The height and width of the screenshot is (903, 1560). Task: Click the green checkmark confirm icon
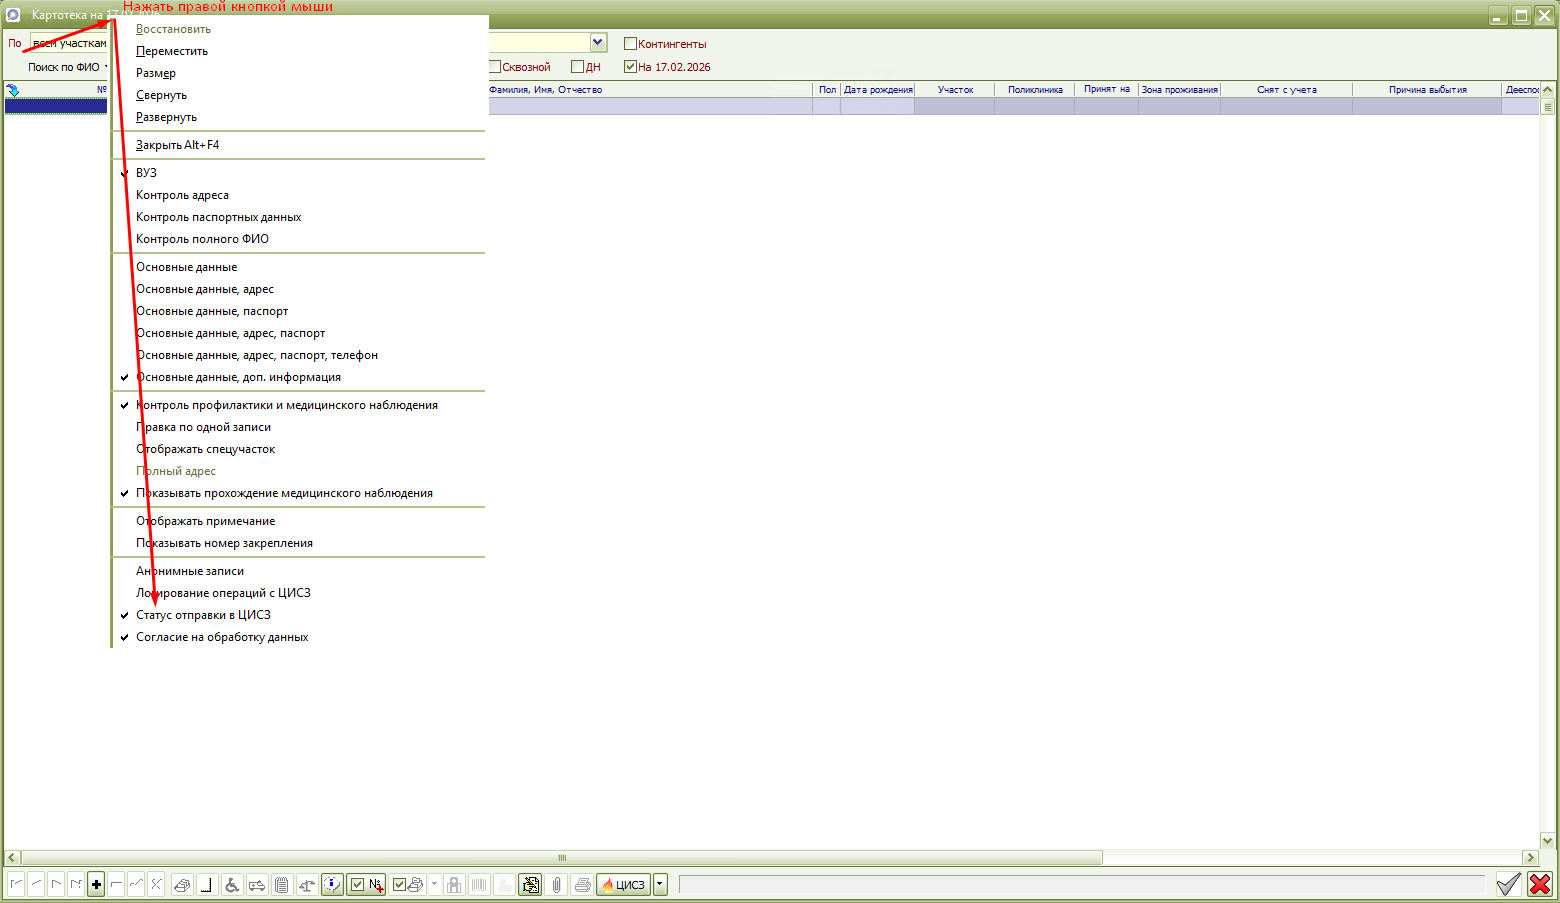1508,884
